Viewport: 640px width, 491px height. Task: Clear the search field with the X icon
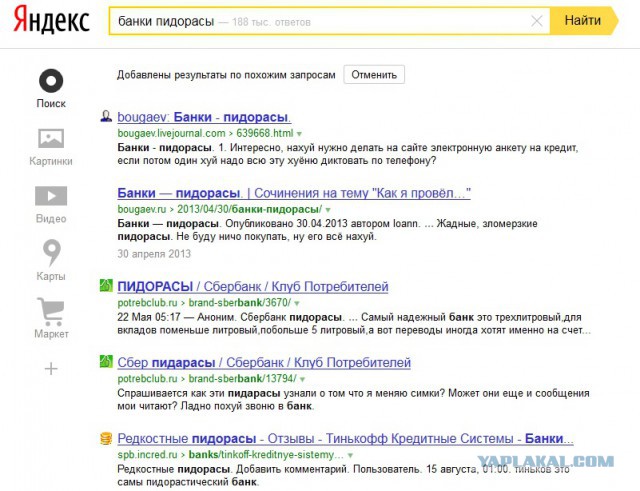[x=536, y=21]
